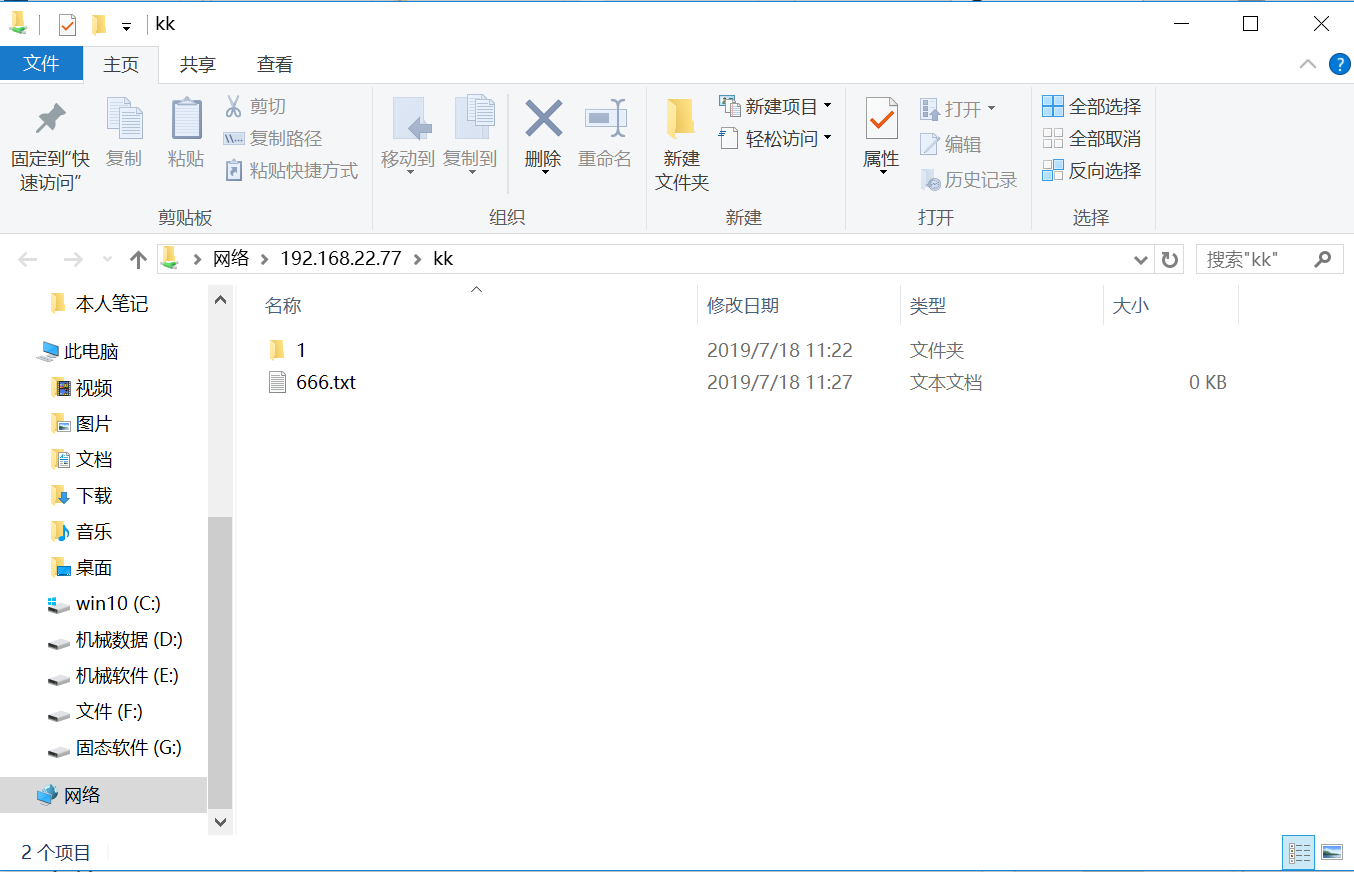The height and width of the screenshot is (872, 1354).
Task: Click Invert Selection (反向选择)
Action: (1092, 170)
